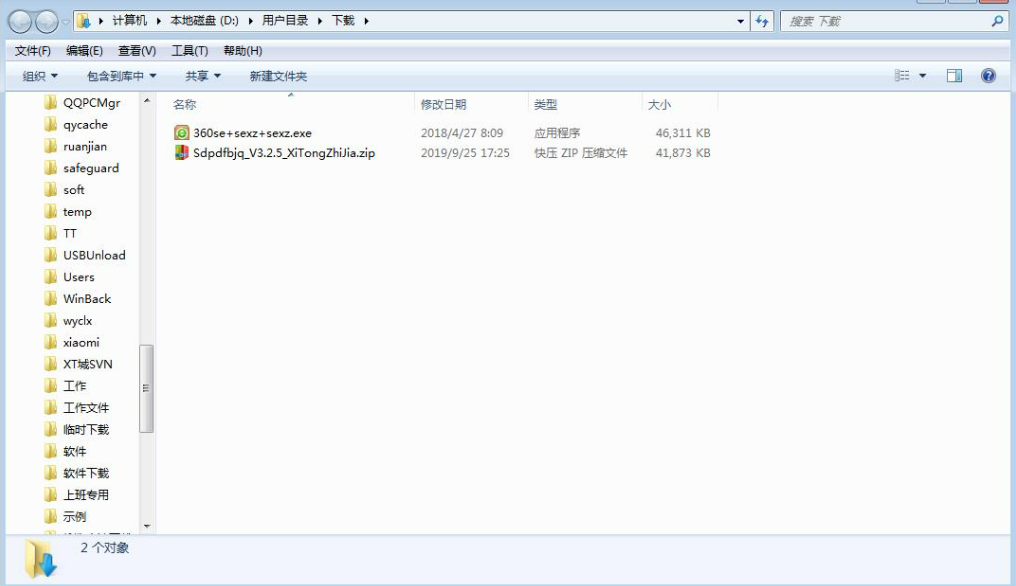This screenshot has height=586, width=1016.
Task: Click the soft folder icon
Action: pyautogui.click(x=51, y=190)
